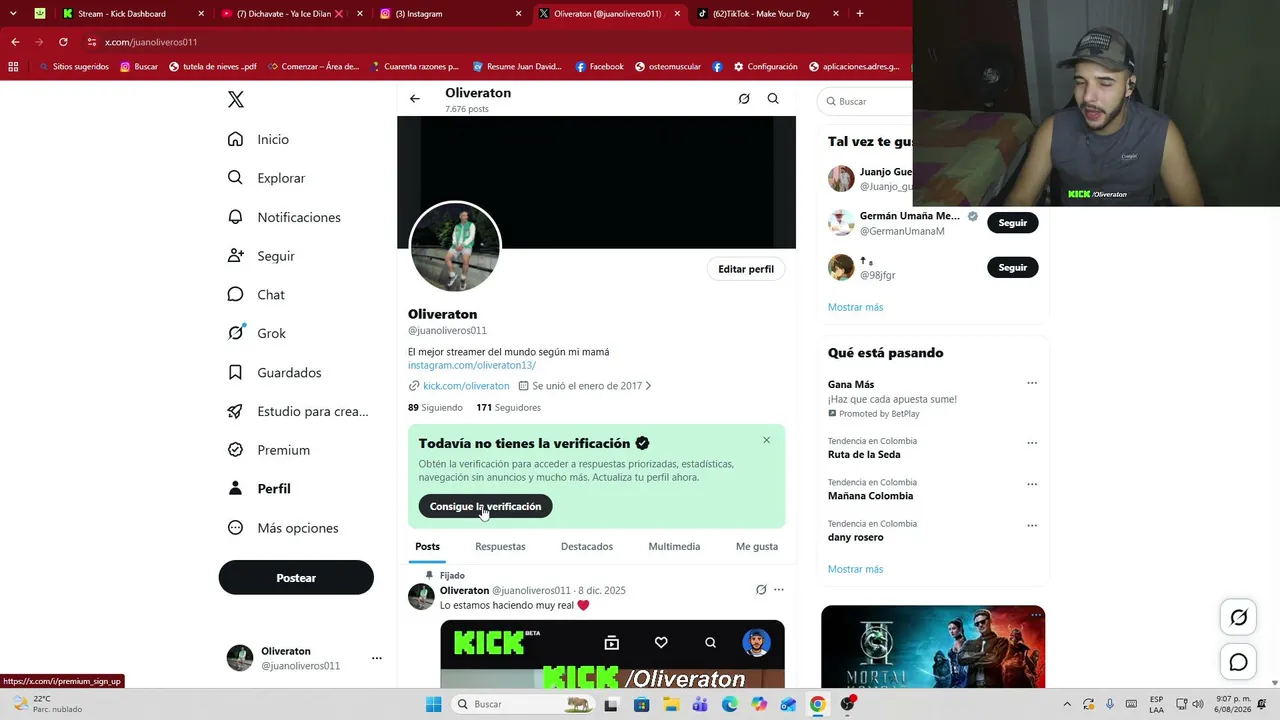Open options for Mañana Colombia trend
Viewport: 1280px width, 720px height.
point(1032,484)
